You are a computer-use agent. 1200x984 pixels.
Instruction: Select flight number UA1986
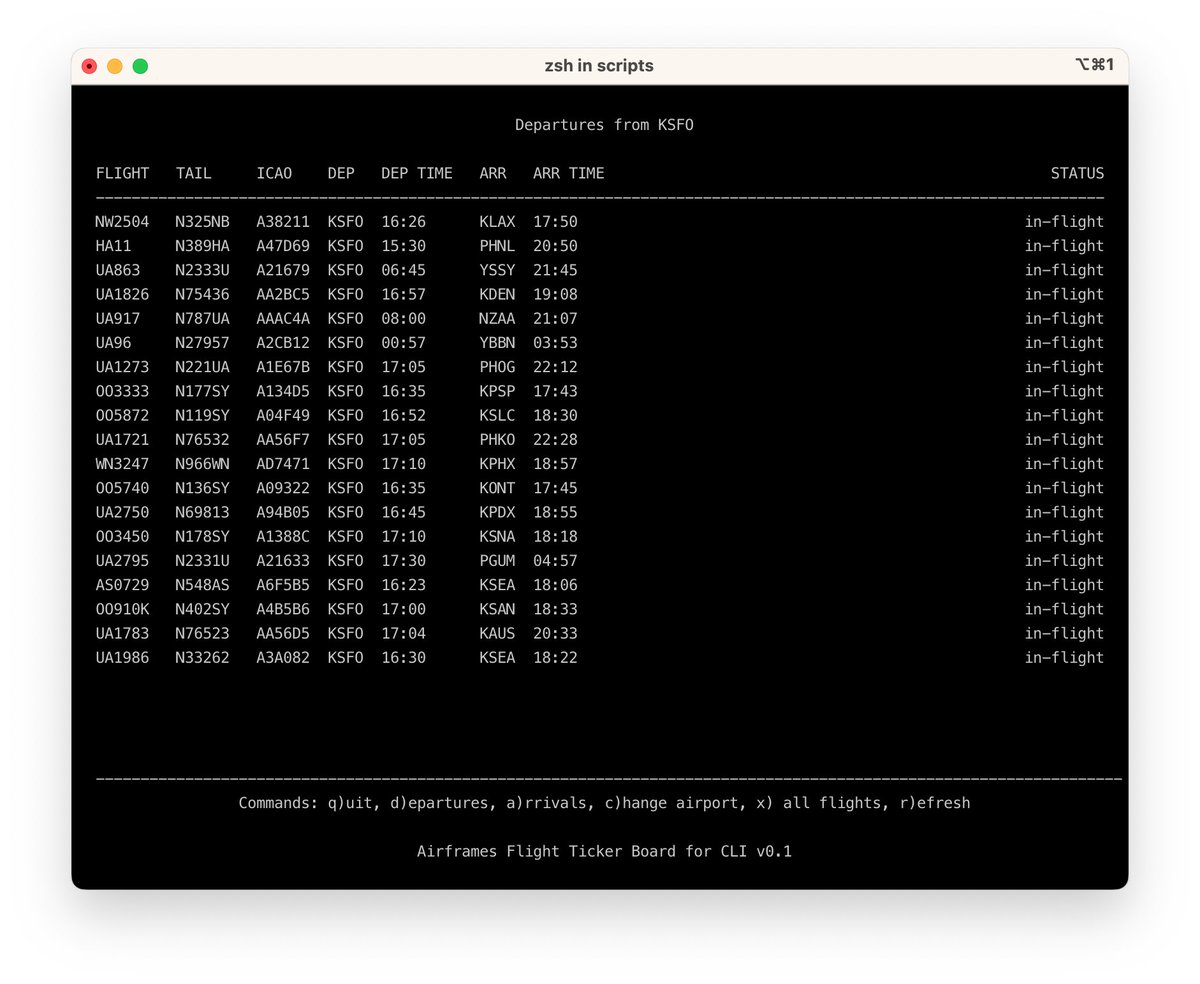(x=122, y=657)
